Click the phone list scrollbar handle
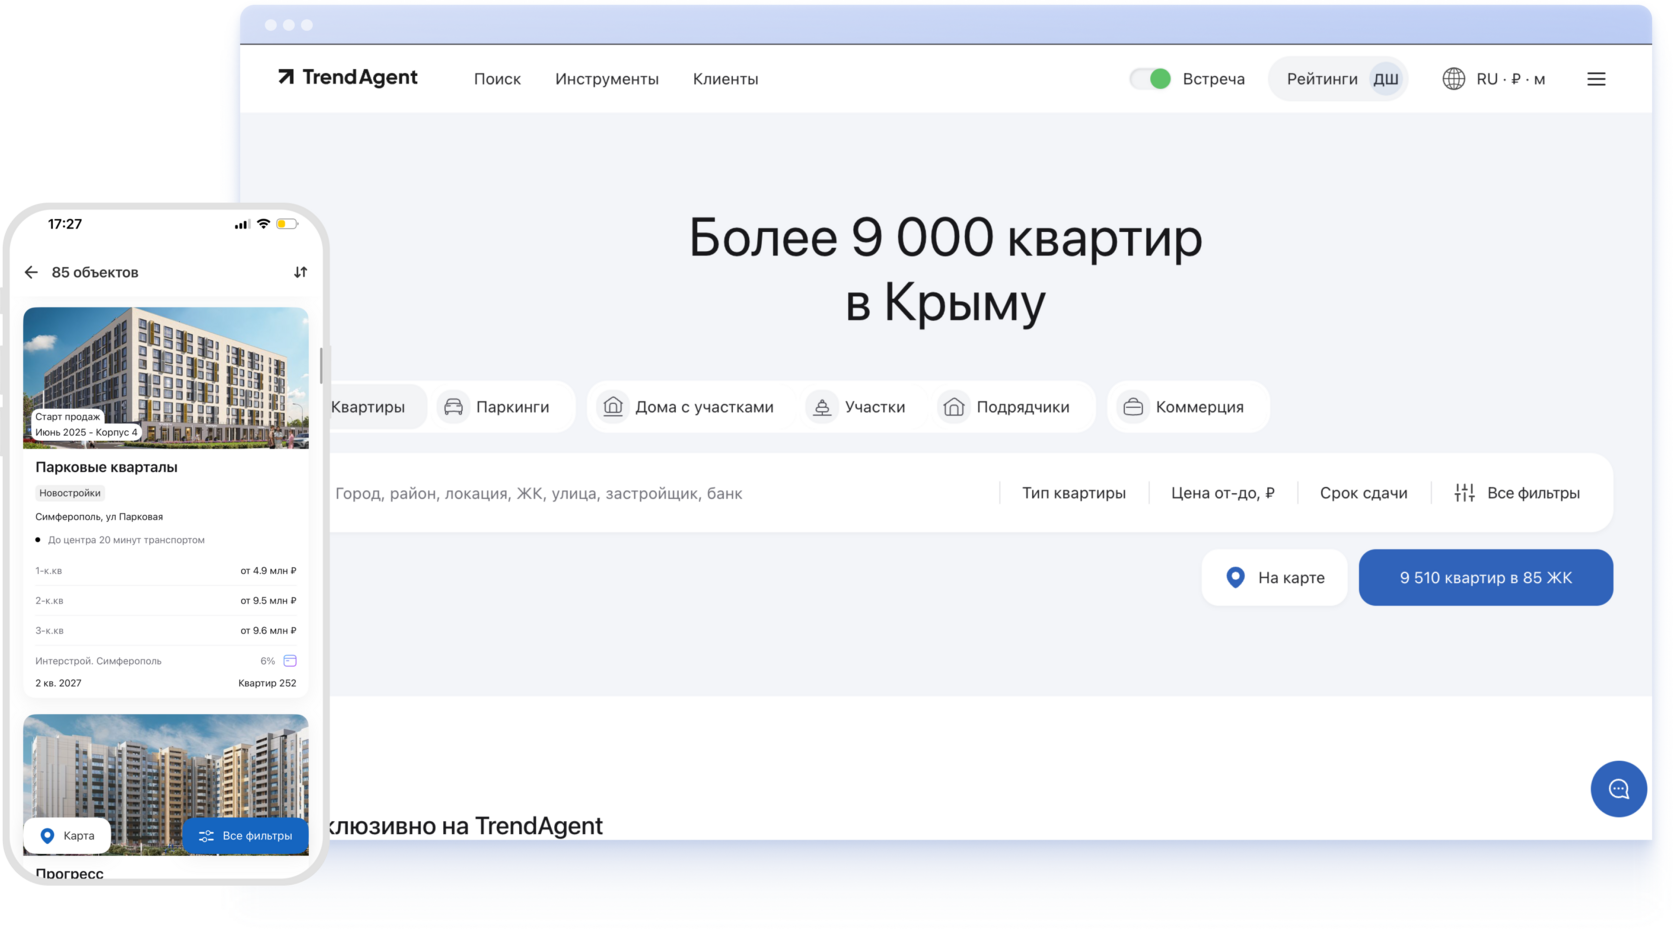Screen dimensions: 1680x937 tap(321, 365)
